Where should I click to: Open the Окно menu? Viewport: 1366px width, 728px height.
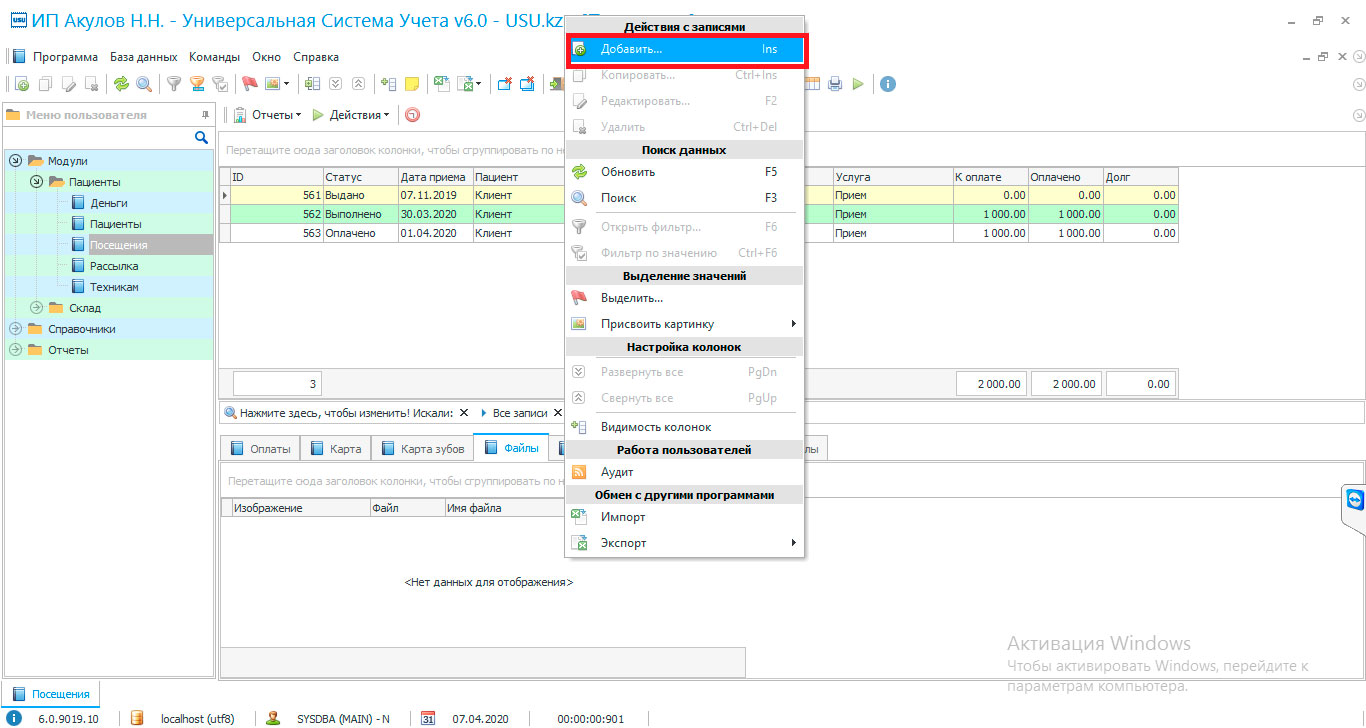(267, 57)
